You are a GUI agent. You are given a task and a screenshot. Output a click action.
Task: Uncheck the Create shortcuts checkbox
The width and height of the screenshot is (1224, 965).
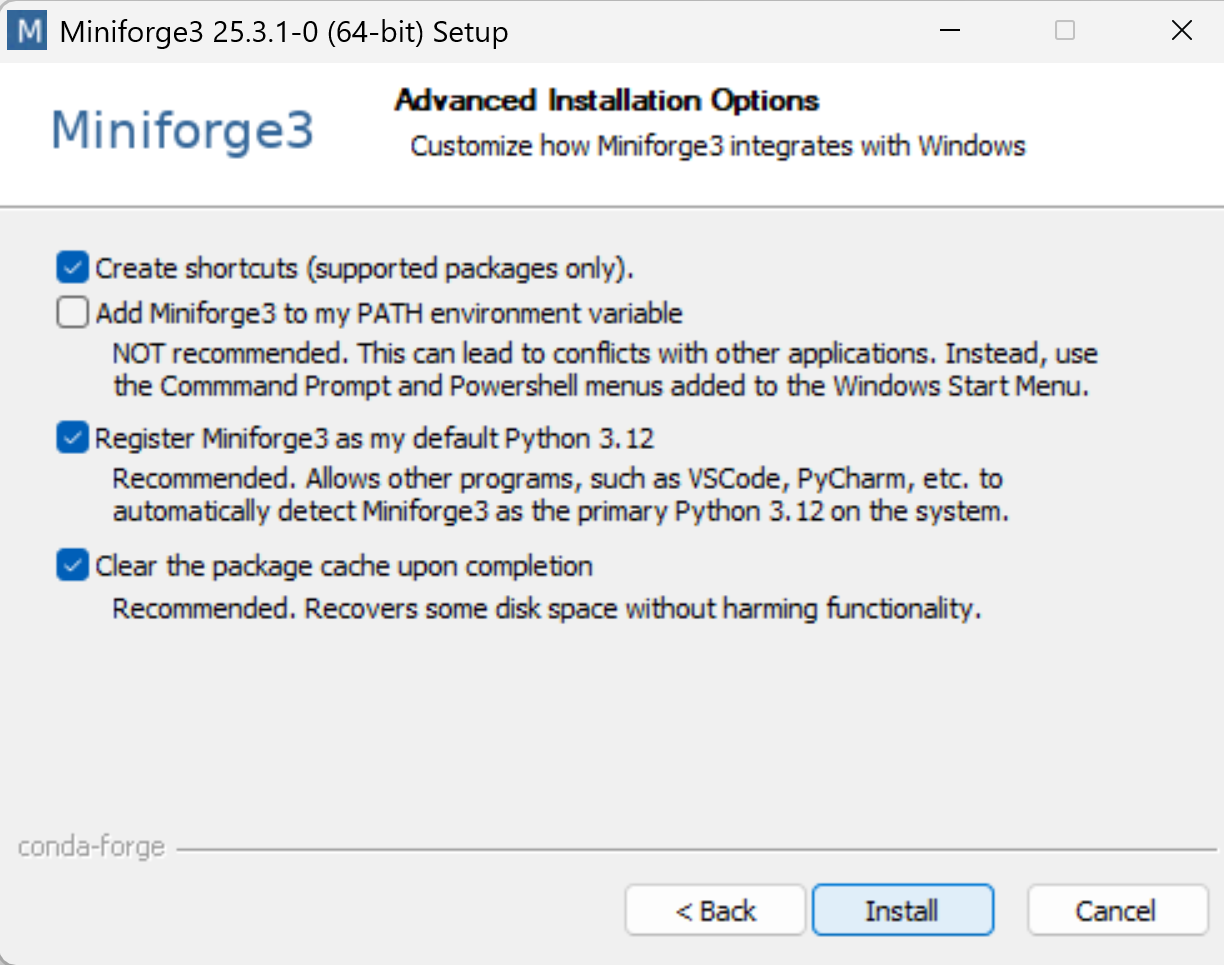72,268
